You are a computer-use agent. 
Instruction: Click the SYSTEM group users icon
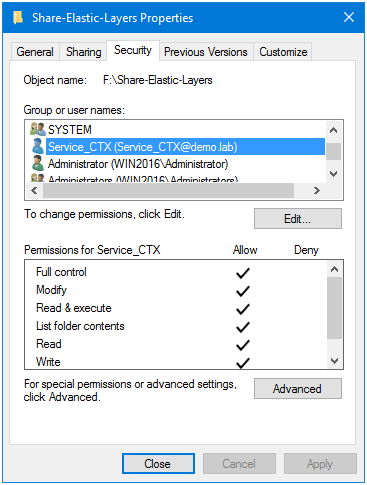tap(37, 129)
